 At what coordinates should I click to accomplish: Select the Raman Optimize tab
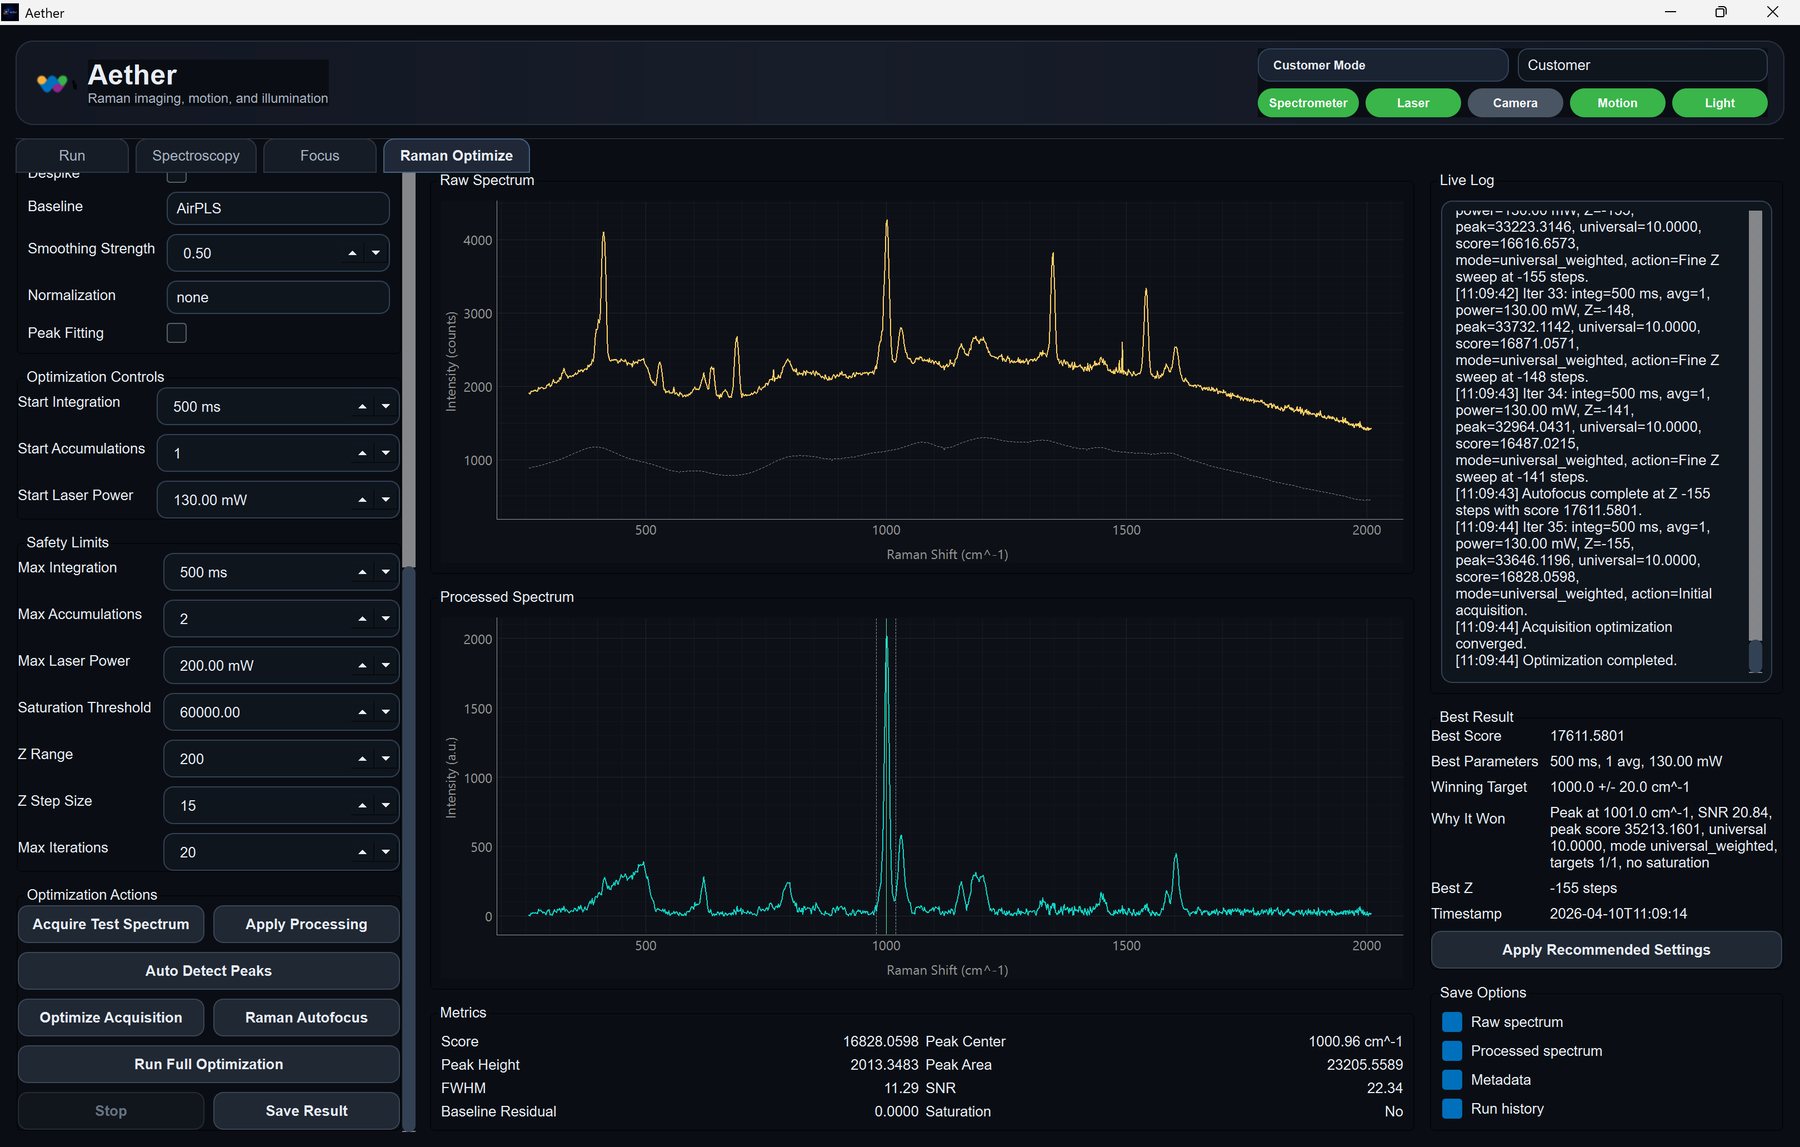[456, 156]
